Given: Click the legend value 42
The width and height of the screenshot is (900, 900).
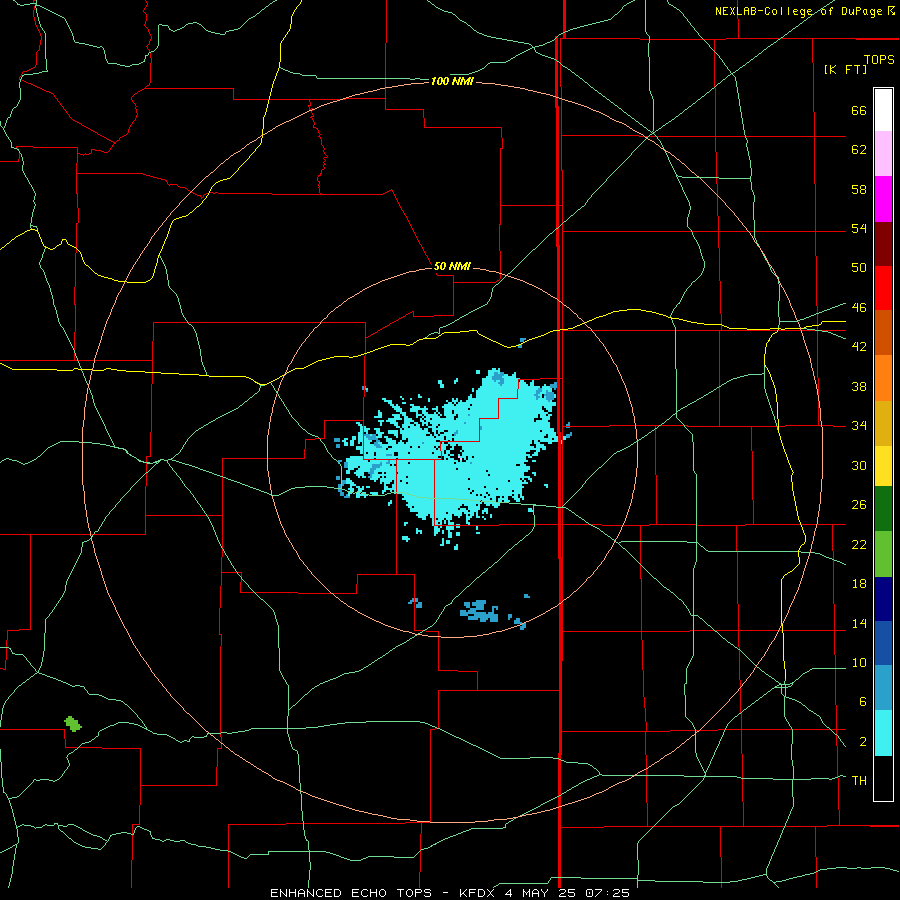Looking at the screenshot, I should pyautogui.click(x=859, y=346).
